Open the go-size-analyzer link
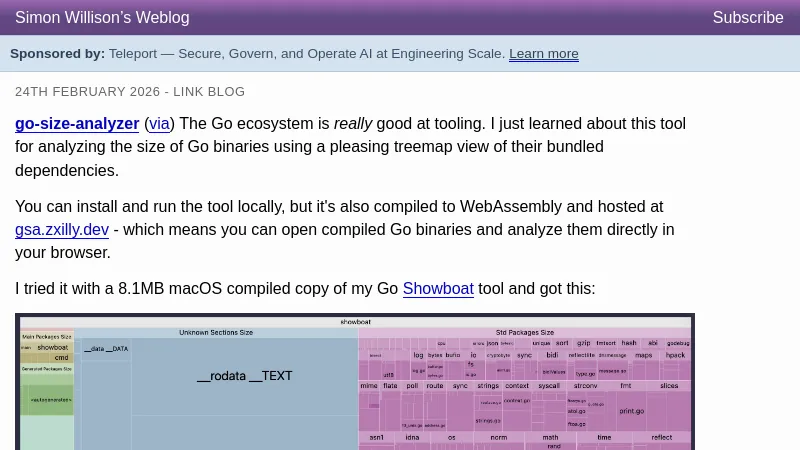This screenshot has height=450, width=800. [x=77, y=124]
